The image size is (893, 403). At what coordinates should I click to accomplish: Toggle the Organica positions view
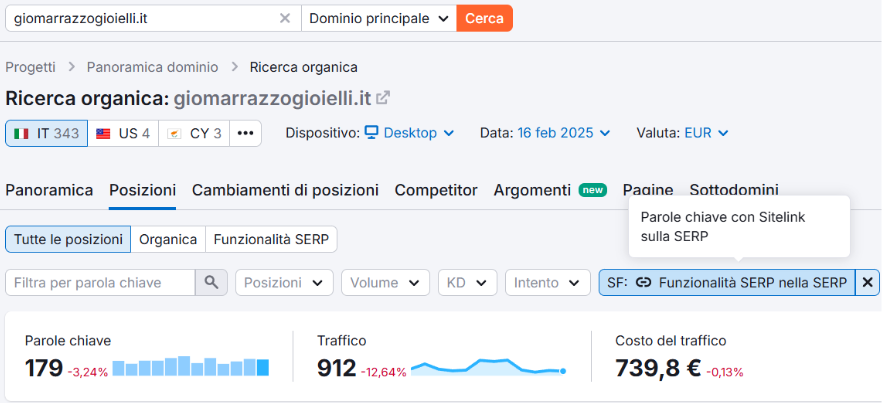[168, 239]
